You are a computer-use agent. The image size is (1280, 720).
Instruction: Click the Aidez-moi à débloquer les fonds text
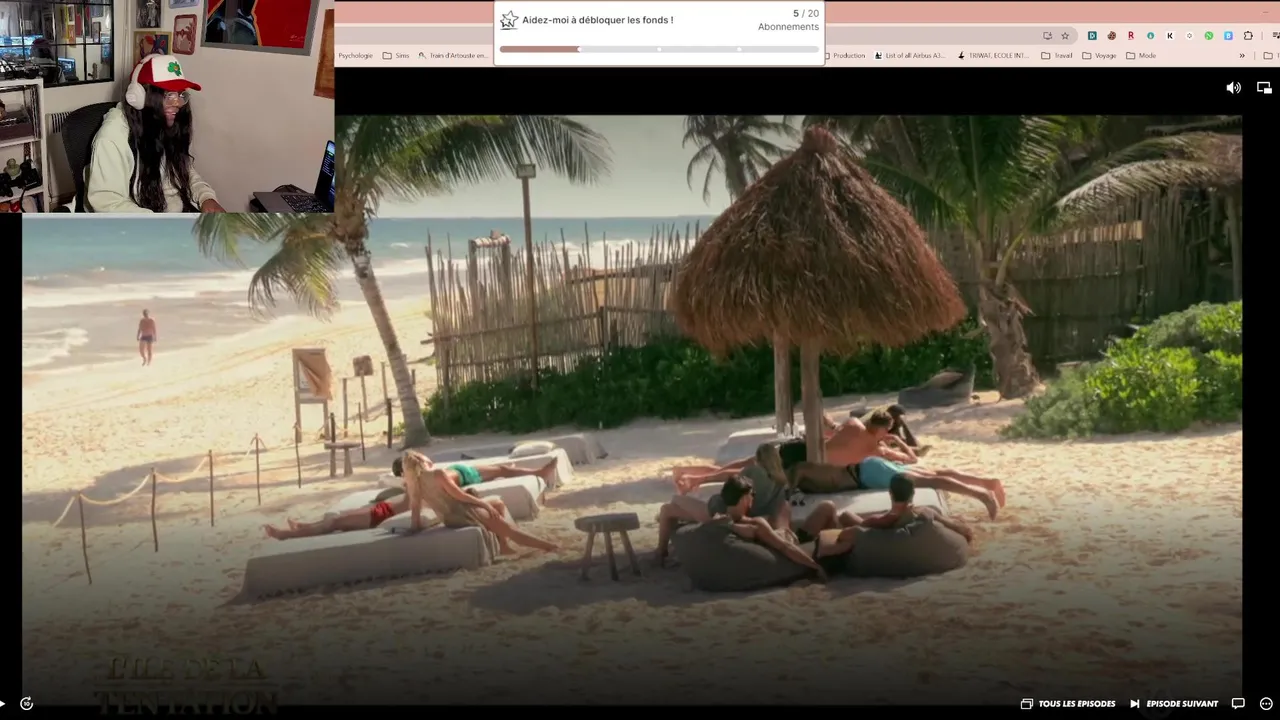click(598, 20)
